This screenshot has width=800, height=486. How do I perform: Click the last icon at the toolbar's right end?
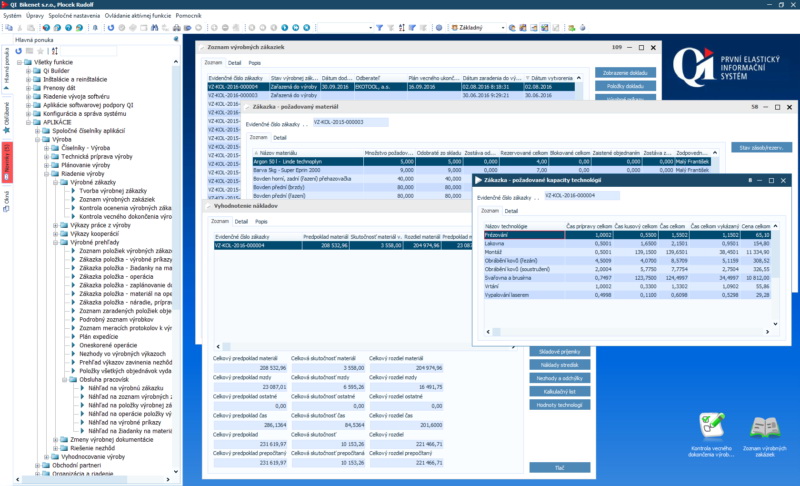pos(583,28)
